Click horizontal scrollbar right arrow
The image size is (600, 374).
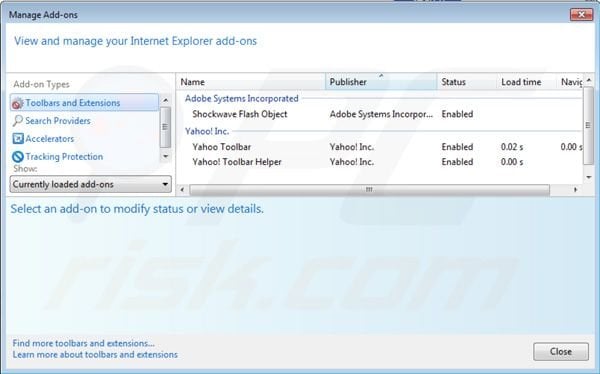pos(576,189)
